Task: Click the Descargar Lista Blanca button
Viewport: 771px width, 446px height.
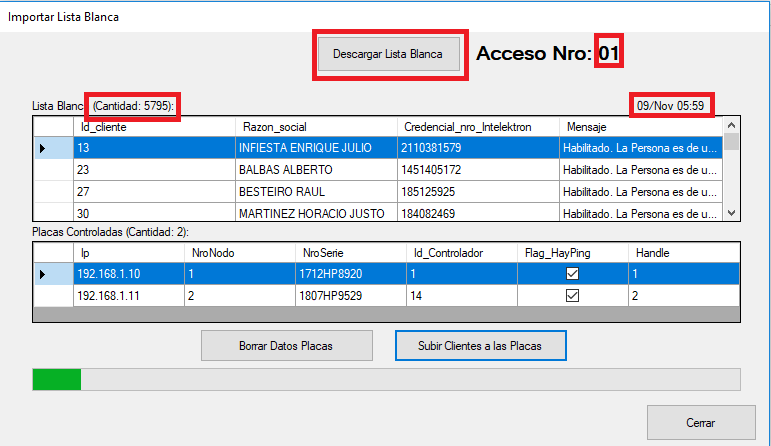Action: click(388, 54)
